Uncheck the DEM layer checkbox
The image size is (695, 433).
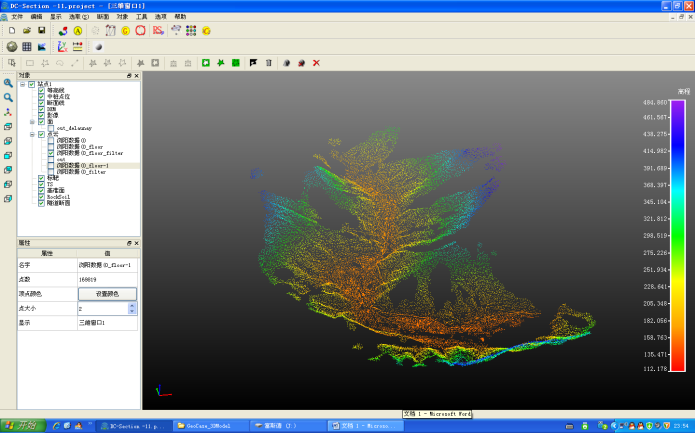click(41, 109)
